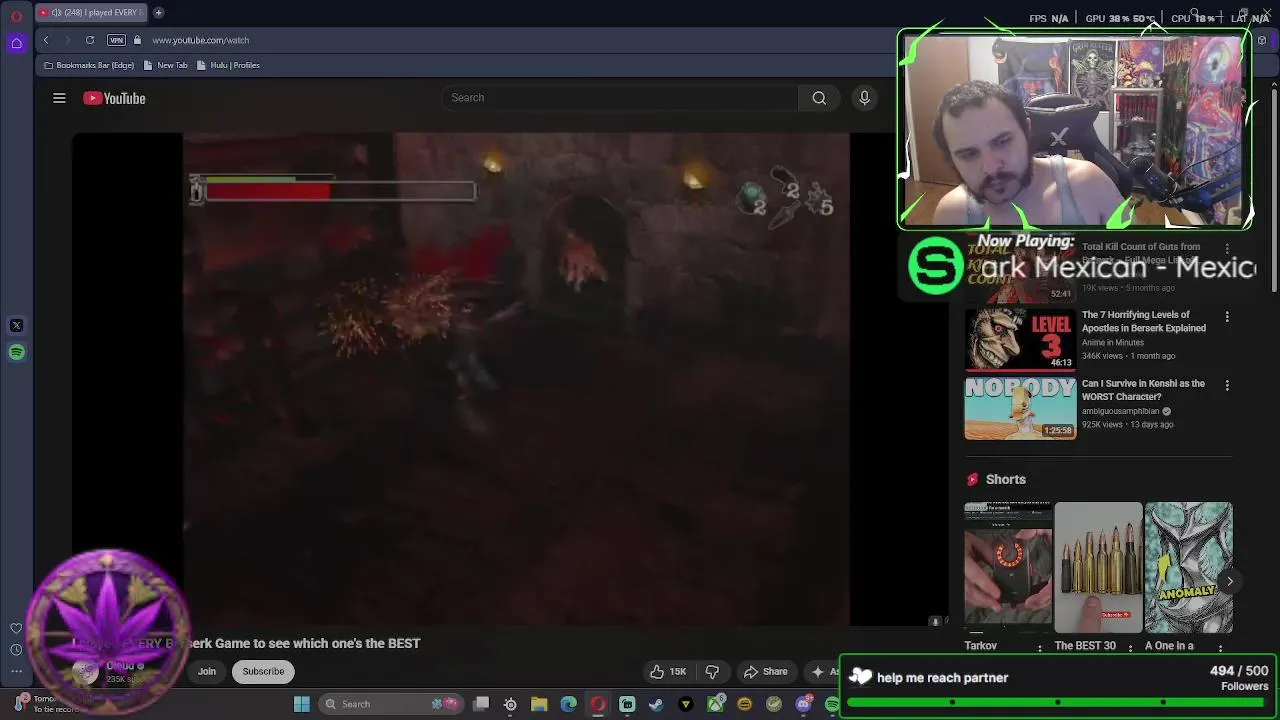Open New Tab bookmark
Image resolution: width=1280 pixels, height=720 pixels.
click(166, 65)
